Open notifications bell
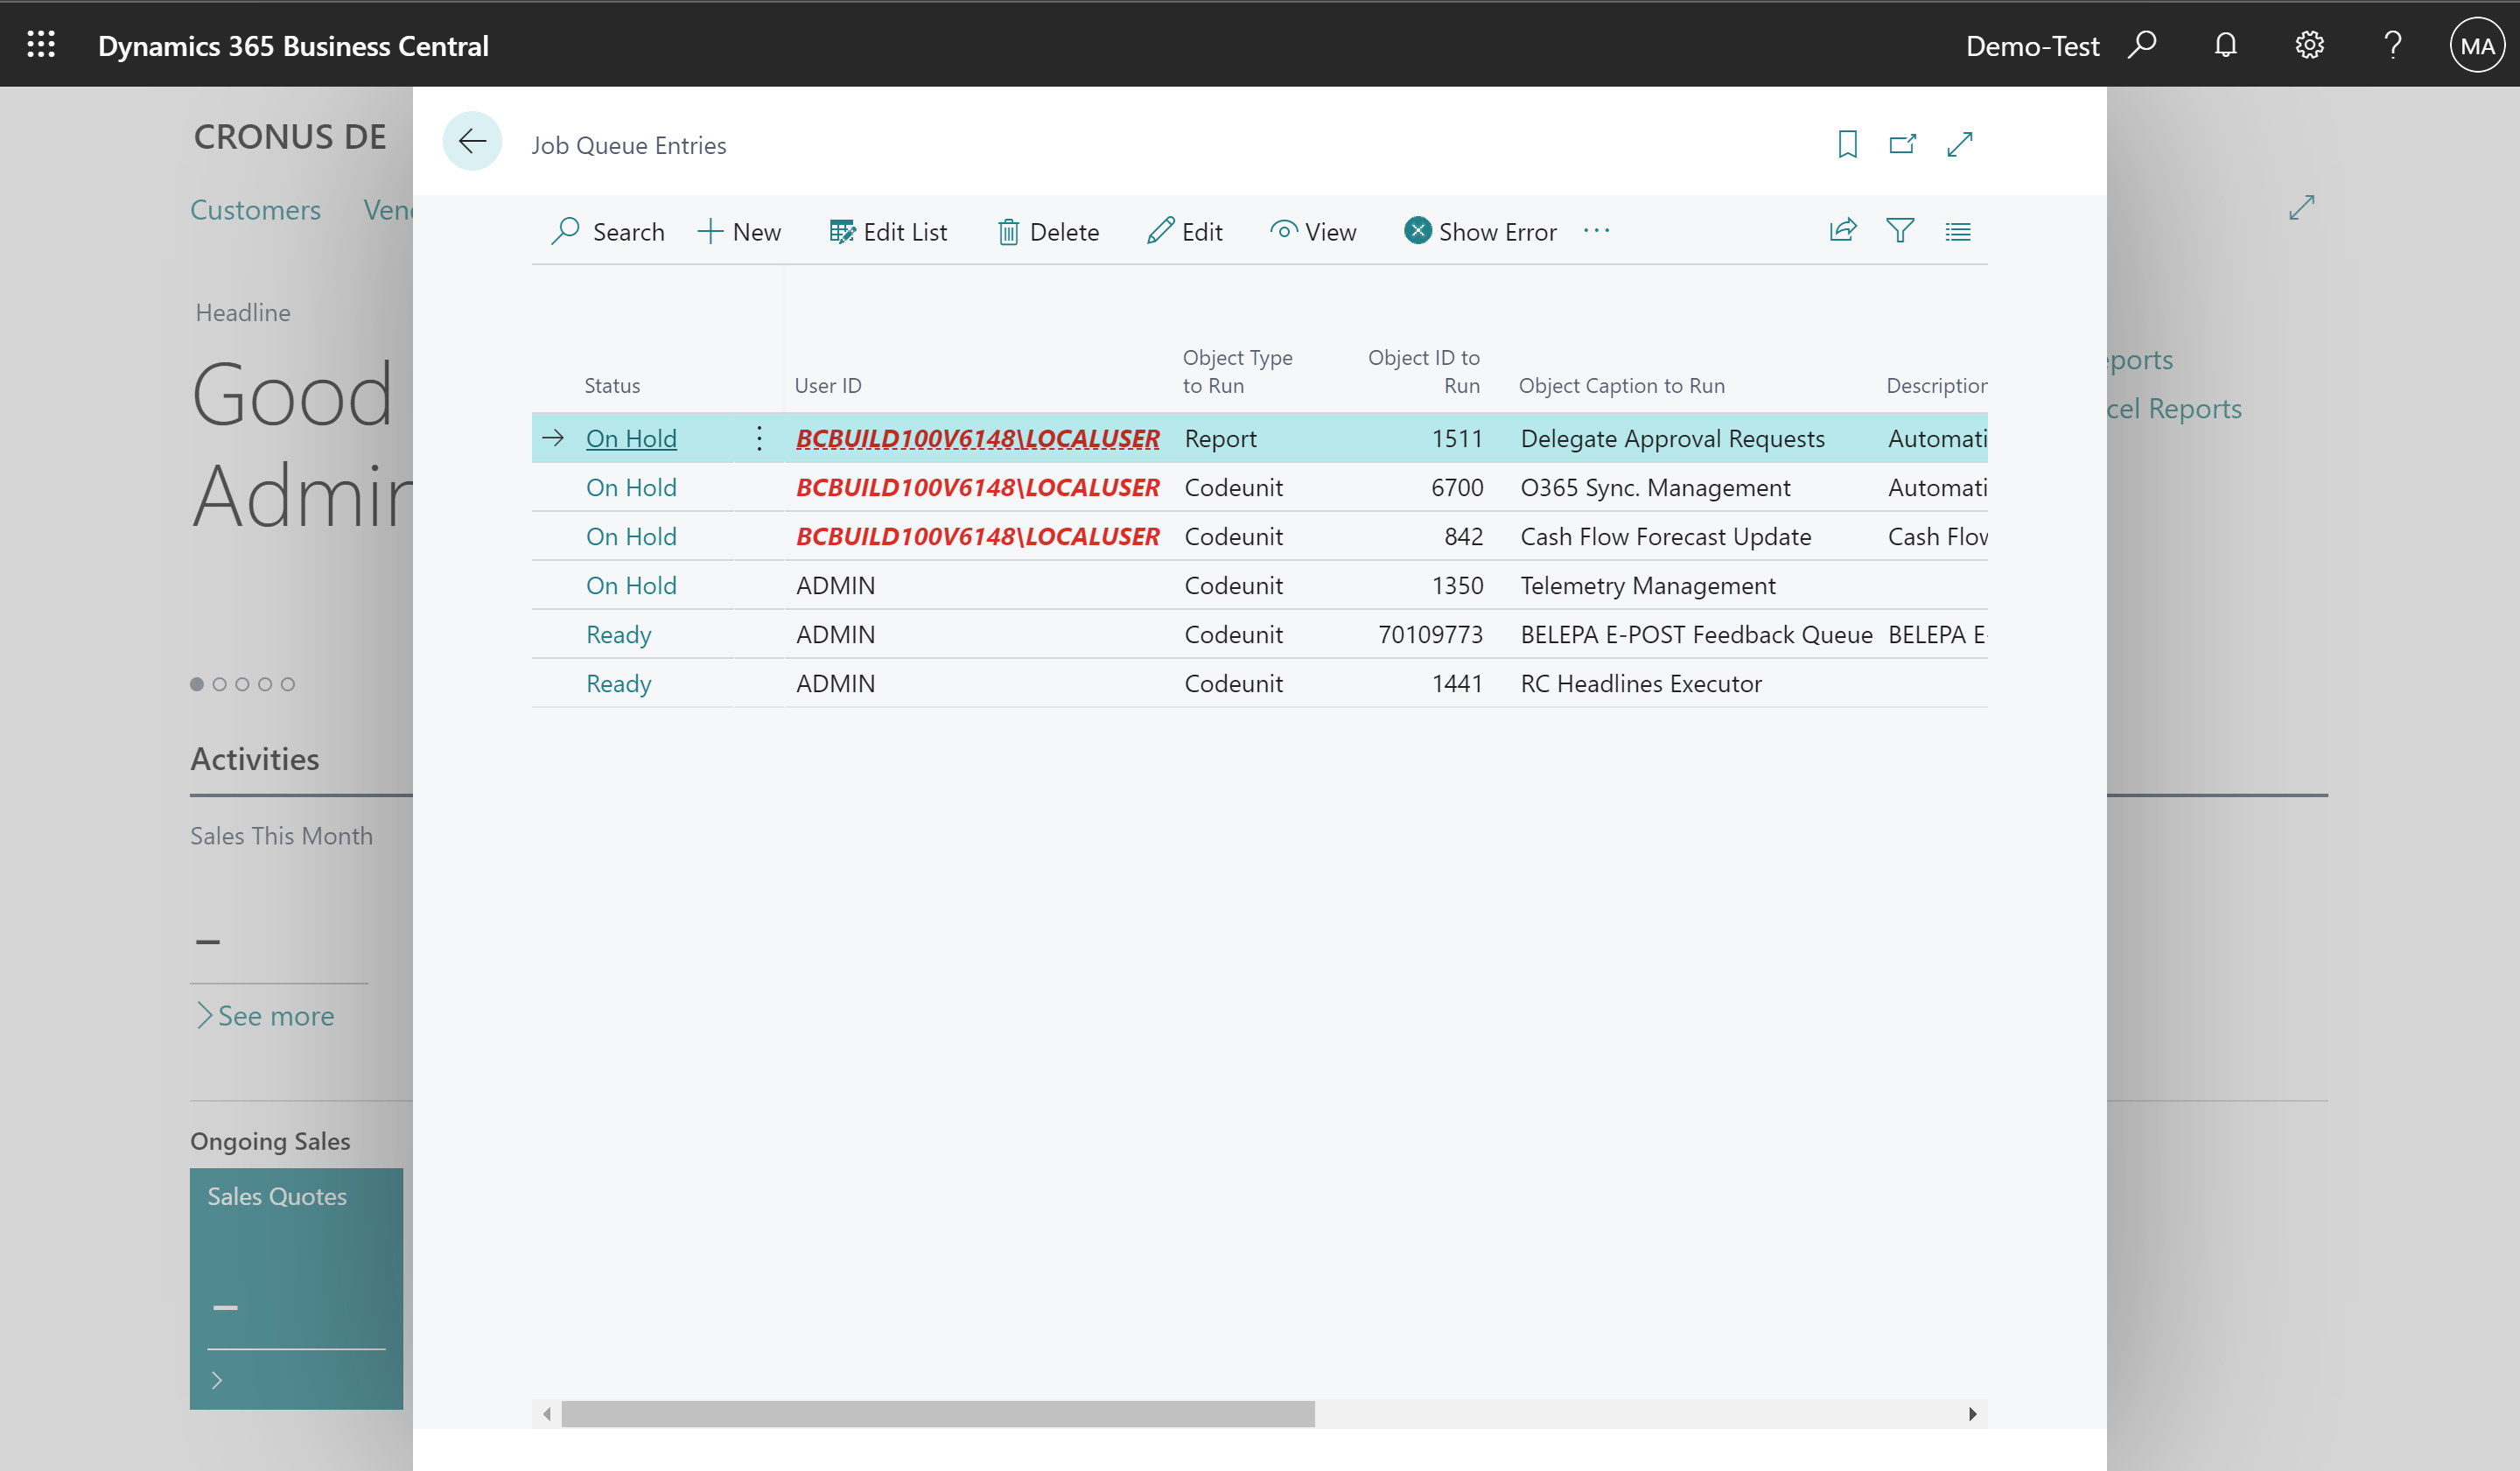The width and height of the screenshot is (2520, 1471). (2225, 45)
